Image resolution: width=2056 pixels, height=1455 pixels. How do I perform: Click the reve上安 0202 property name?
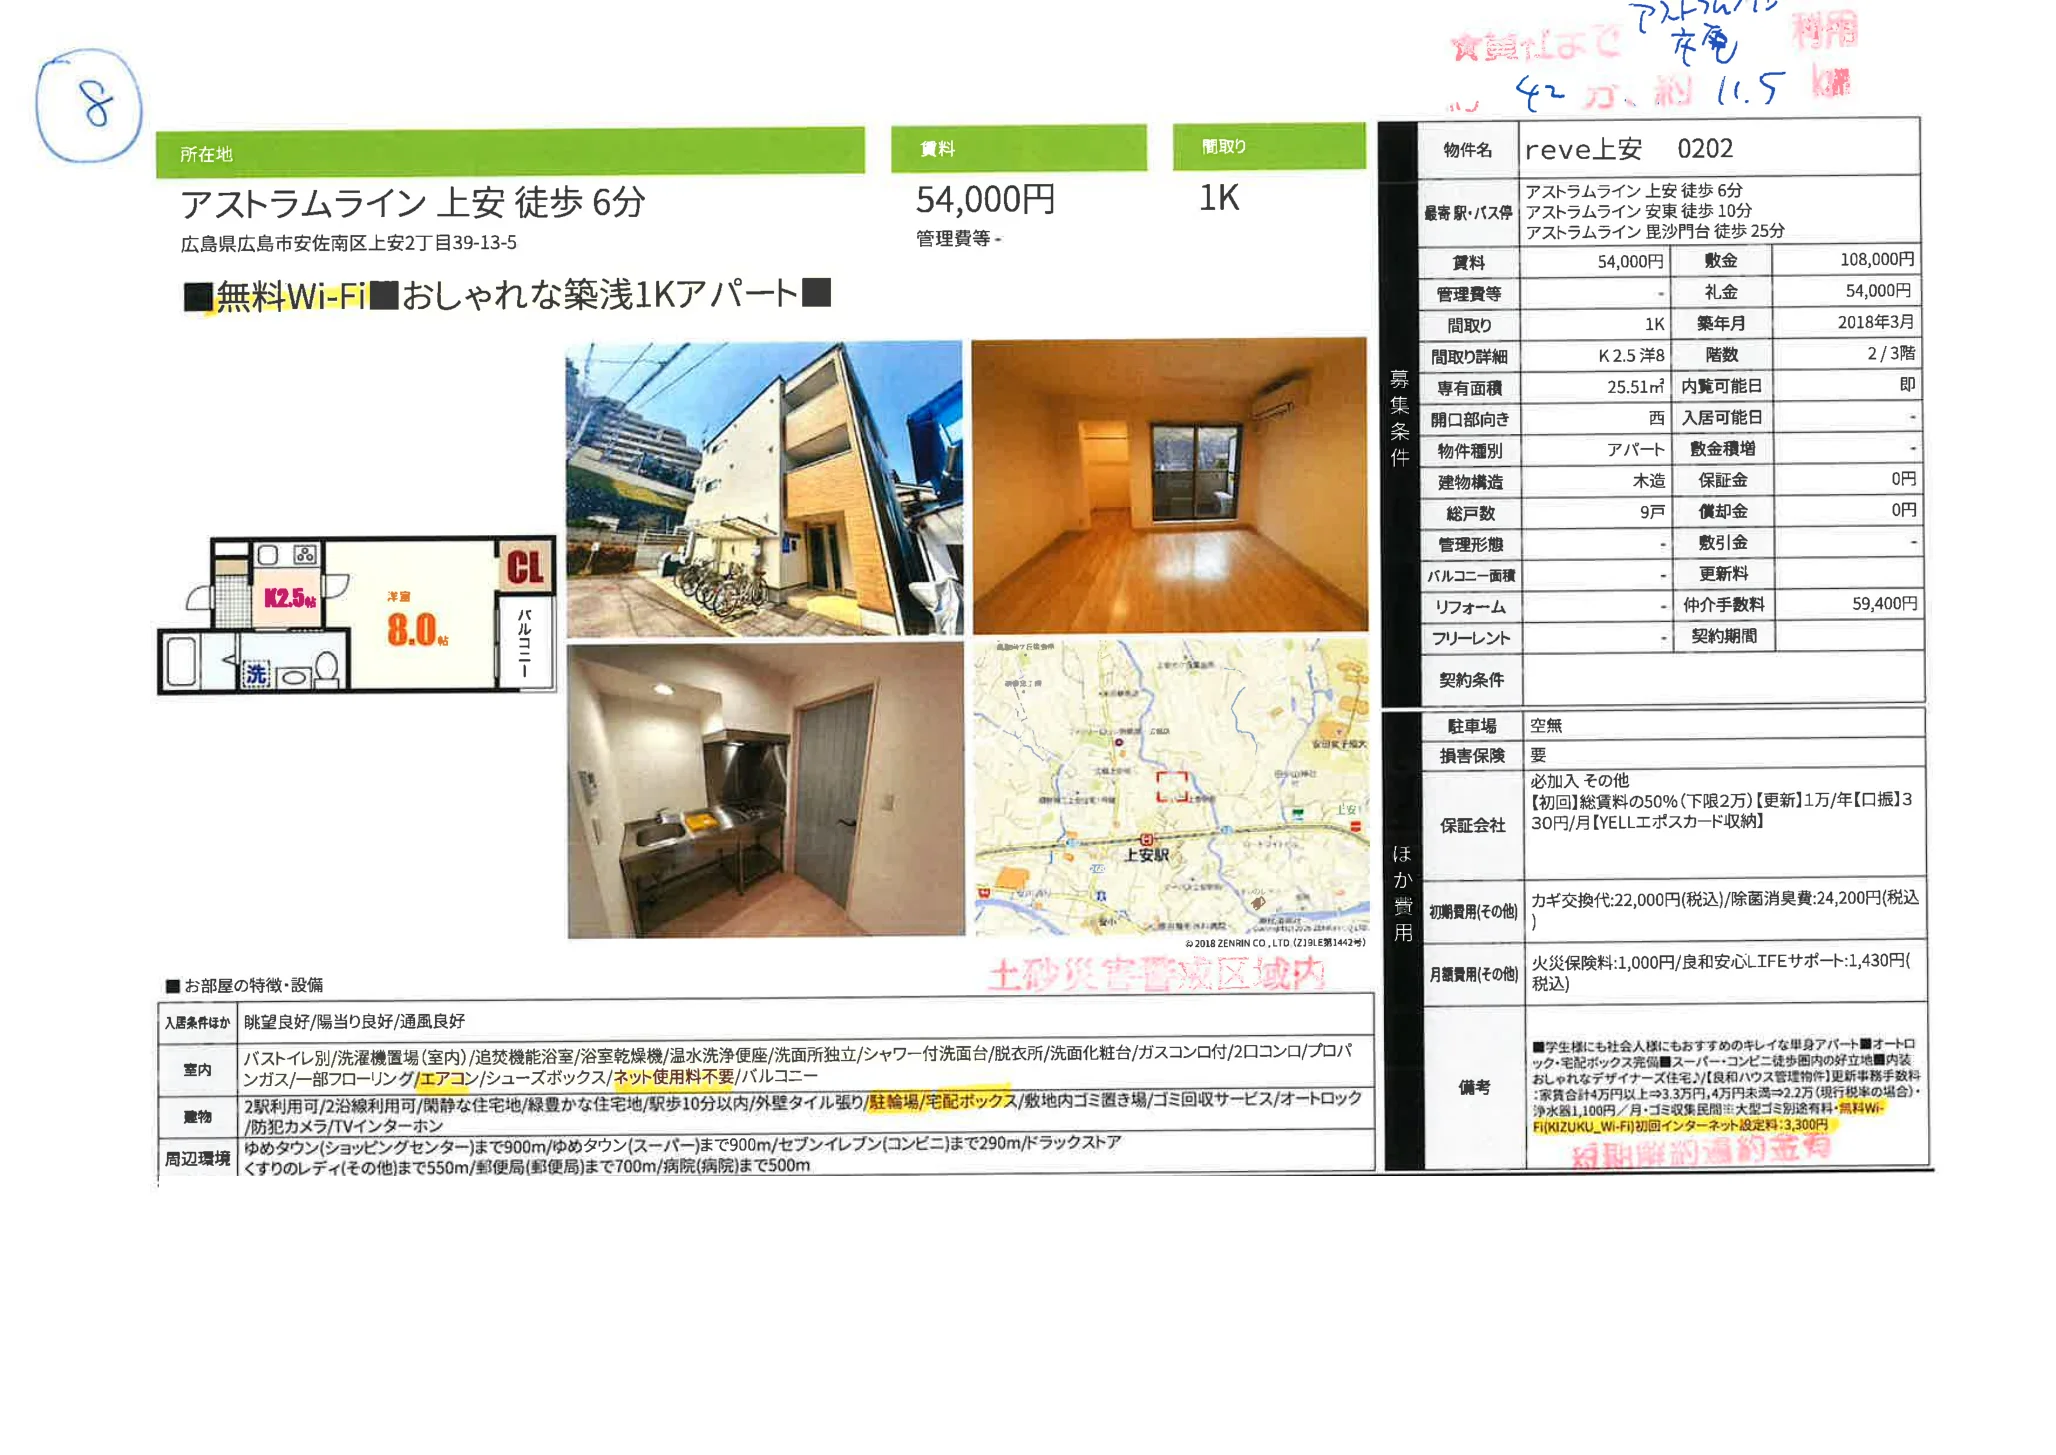click(1628, 149)
